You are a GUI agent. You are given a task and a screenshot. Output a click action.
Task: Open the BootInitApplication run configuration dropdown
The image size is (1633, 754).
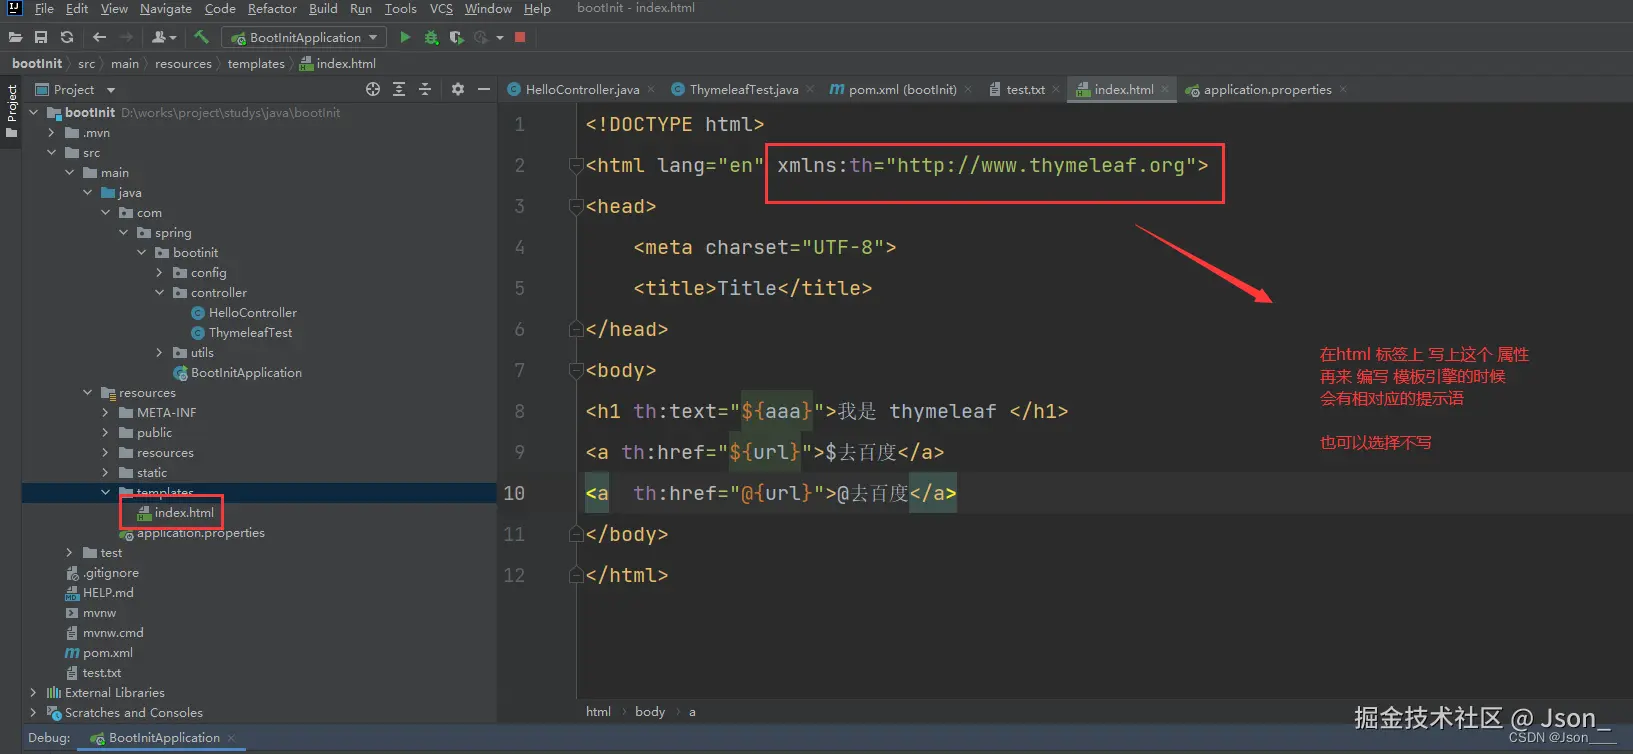304,37
